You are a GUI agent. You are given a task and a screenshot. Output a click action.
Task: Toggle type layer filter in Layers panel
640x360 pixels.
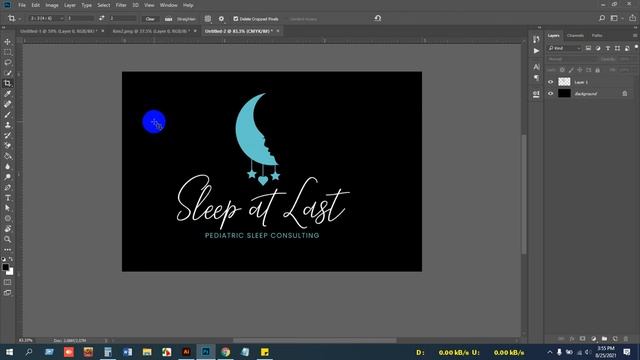pyautogui.click(x=608, y=48)
